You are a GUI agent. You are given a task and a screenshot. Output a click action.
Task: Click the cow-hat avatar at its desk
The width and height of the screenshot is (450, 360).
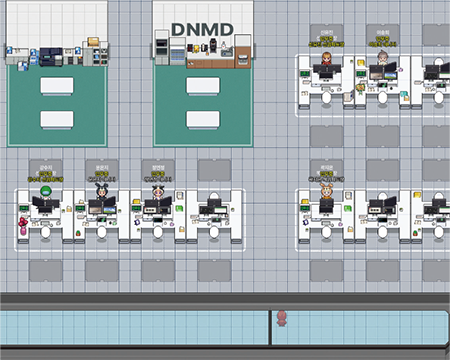point(158,193)
